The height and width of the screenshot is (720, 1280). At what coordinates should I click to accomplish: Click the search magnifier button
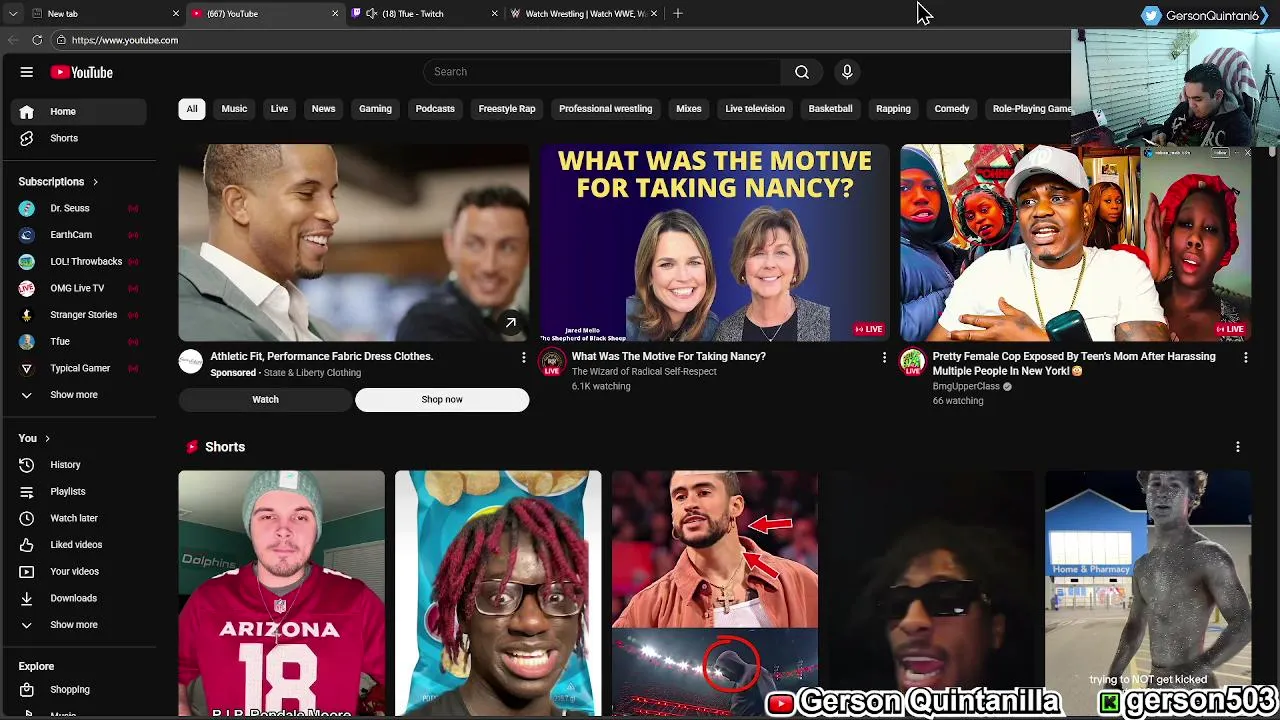pyautogui.click(x=802, y=72)
